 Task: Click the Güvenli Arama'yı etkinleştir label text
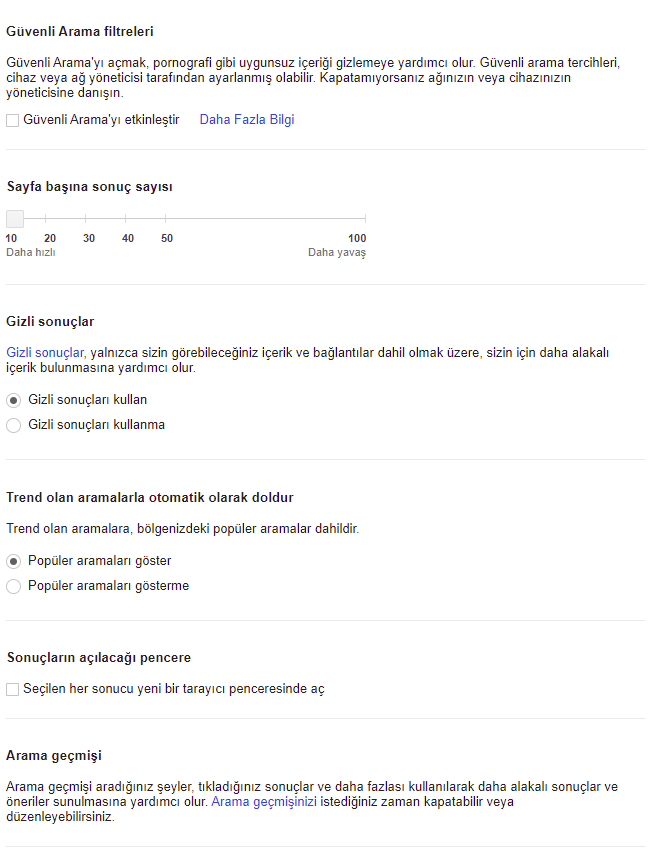(101, 120)
